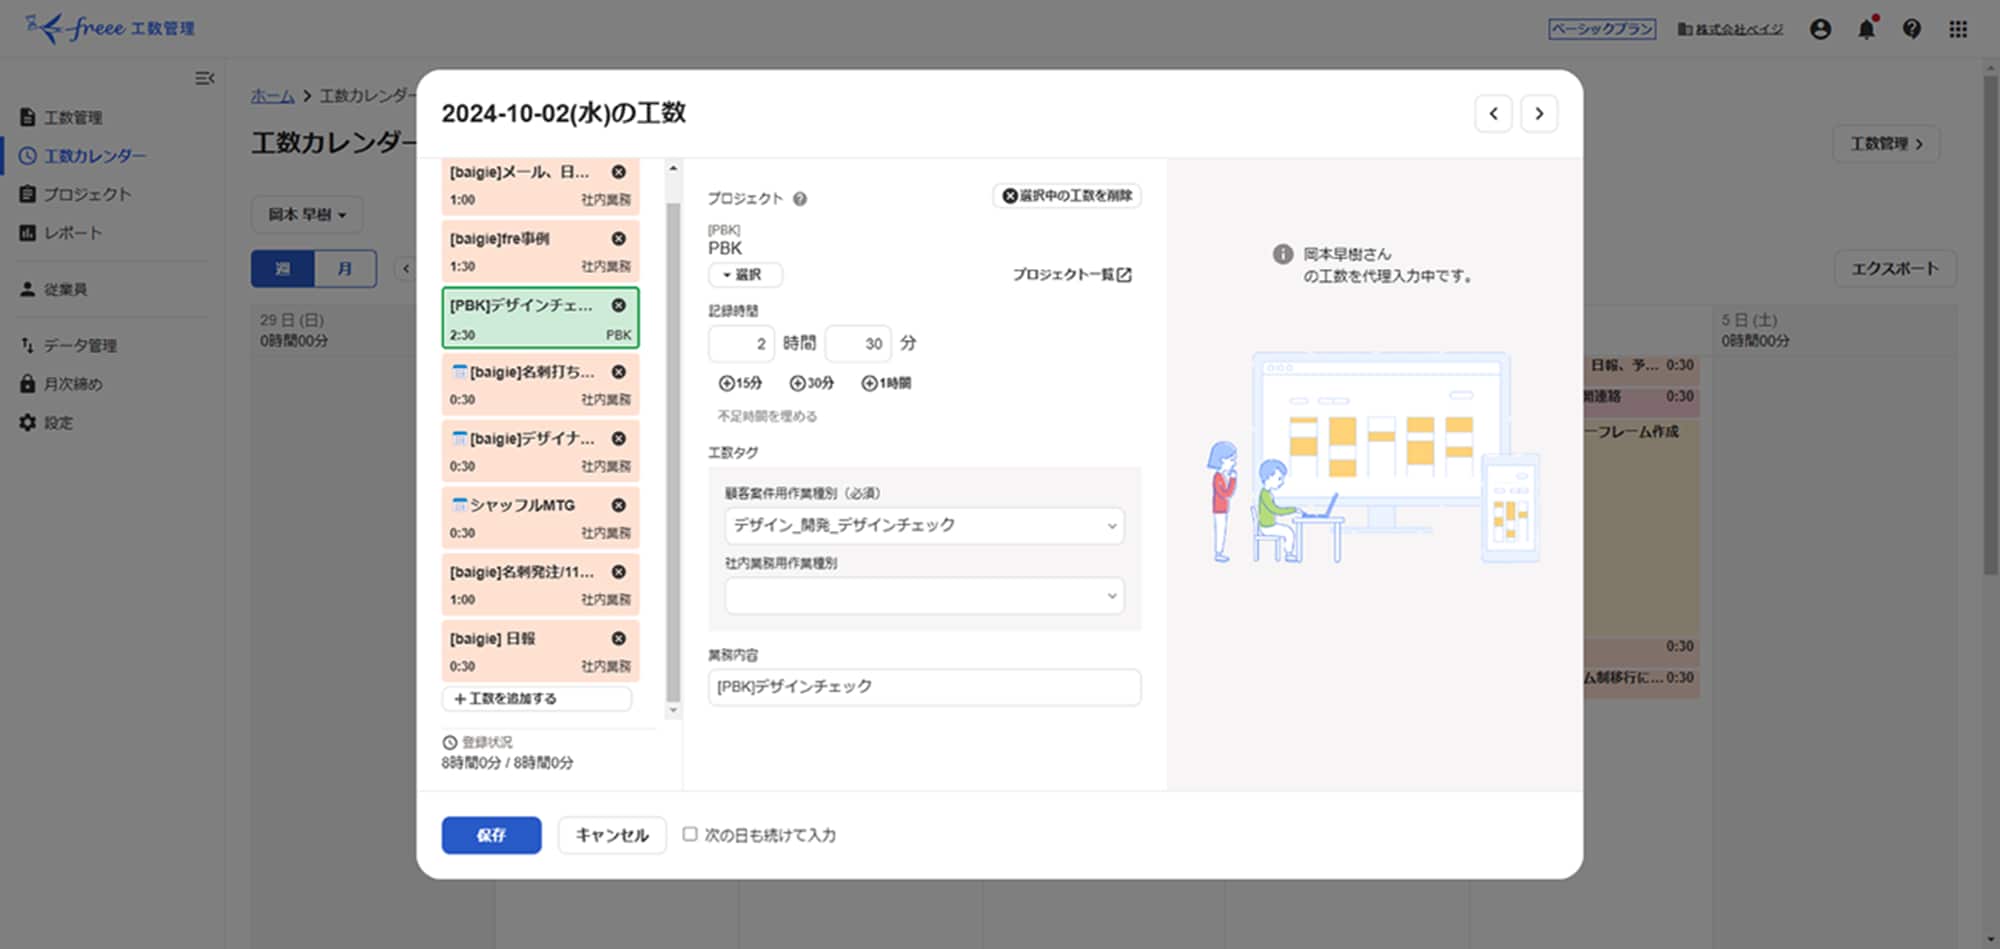Go to next day with right chevron
Screen dimensions: 2000x949
point(1539,114)
